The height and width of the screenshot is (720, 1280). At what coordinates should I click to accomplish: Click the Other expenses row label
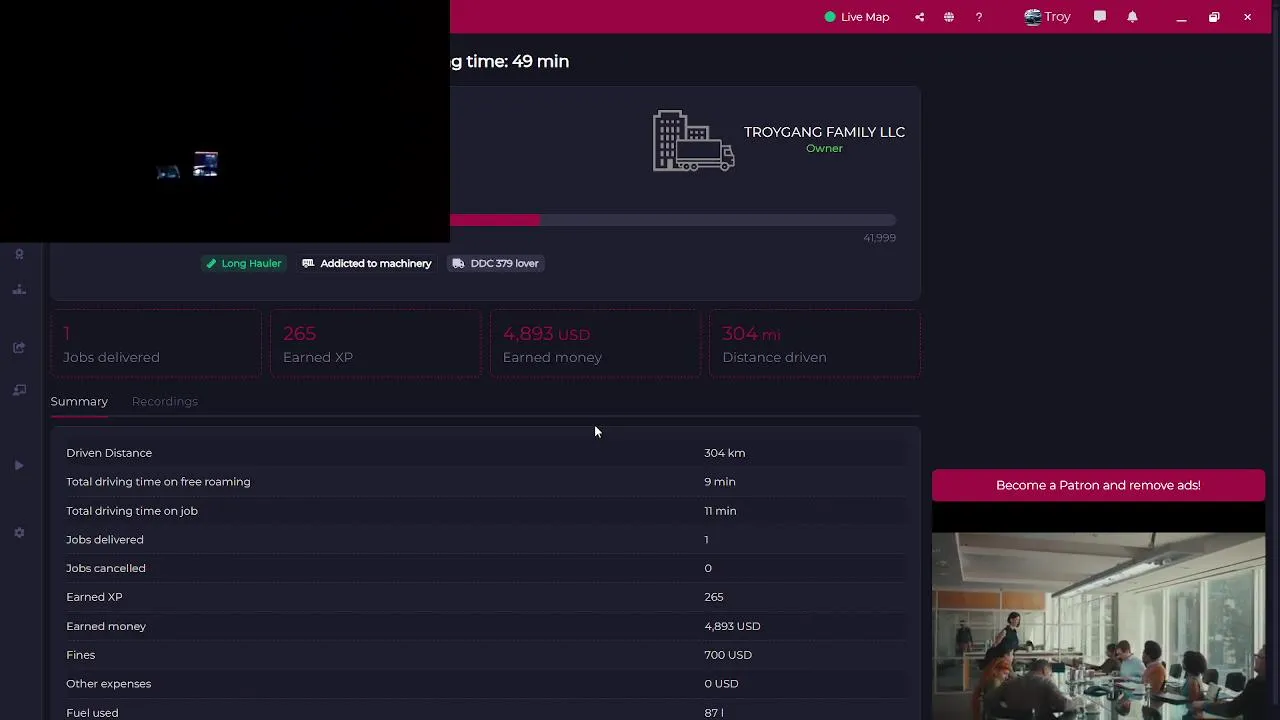pyautogui.click(x=109, y=684)
